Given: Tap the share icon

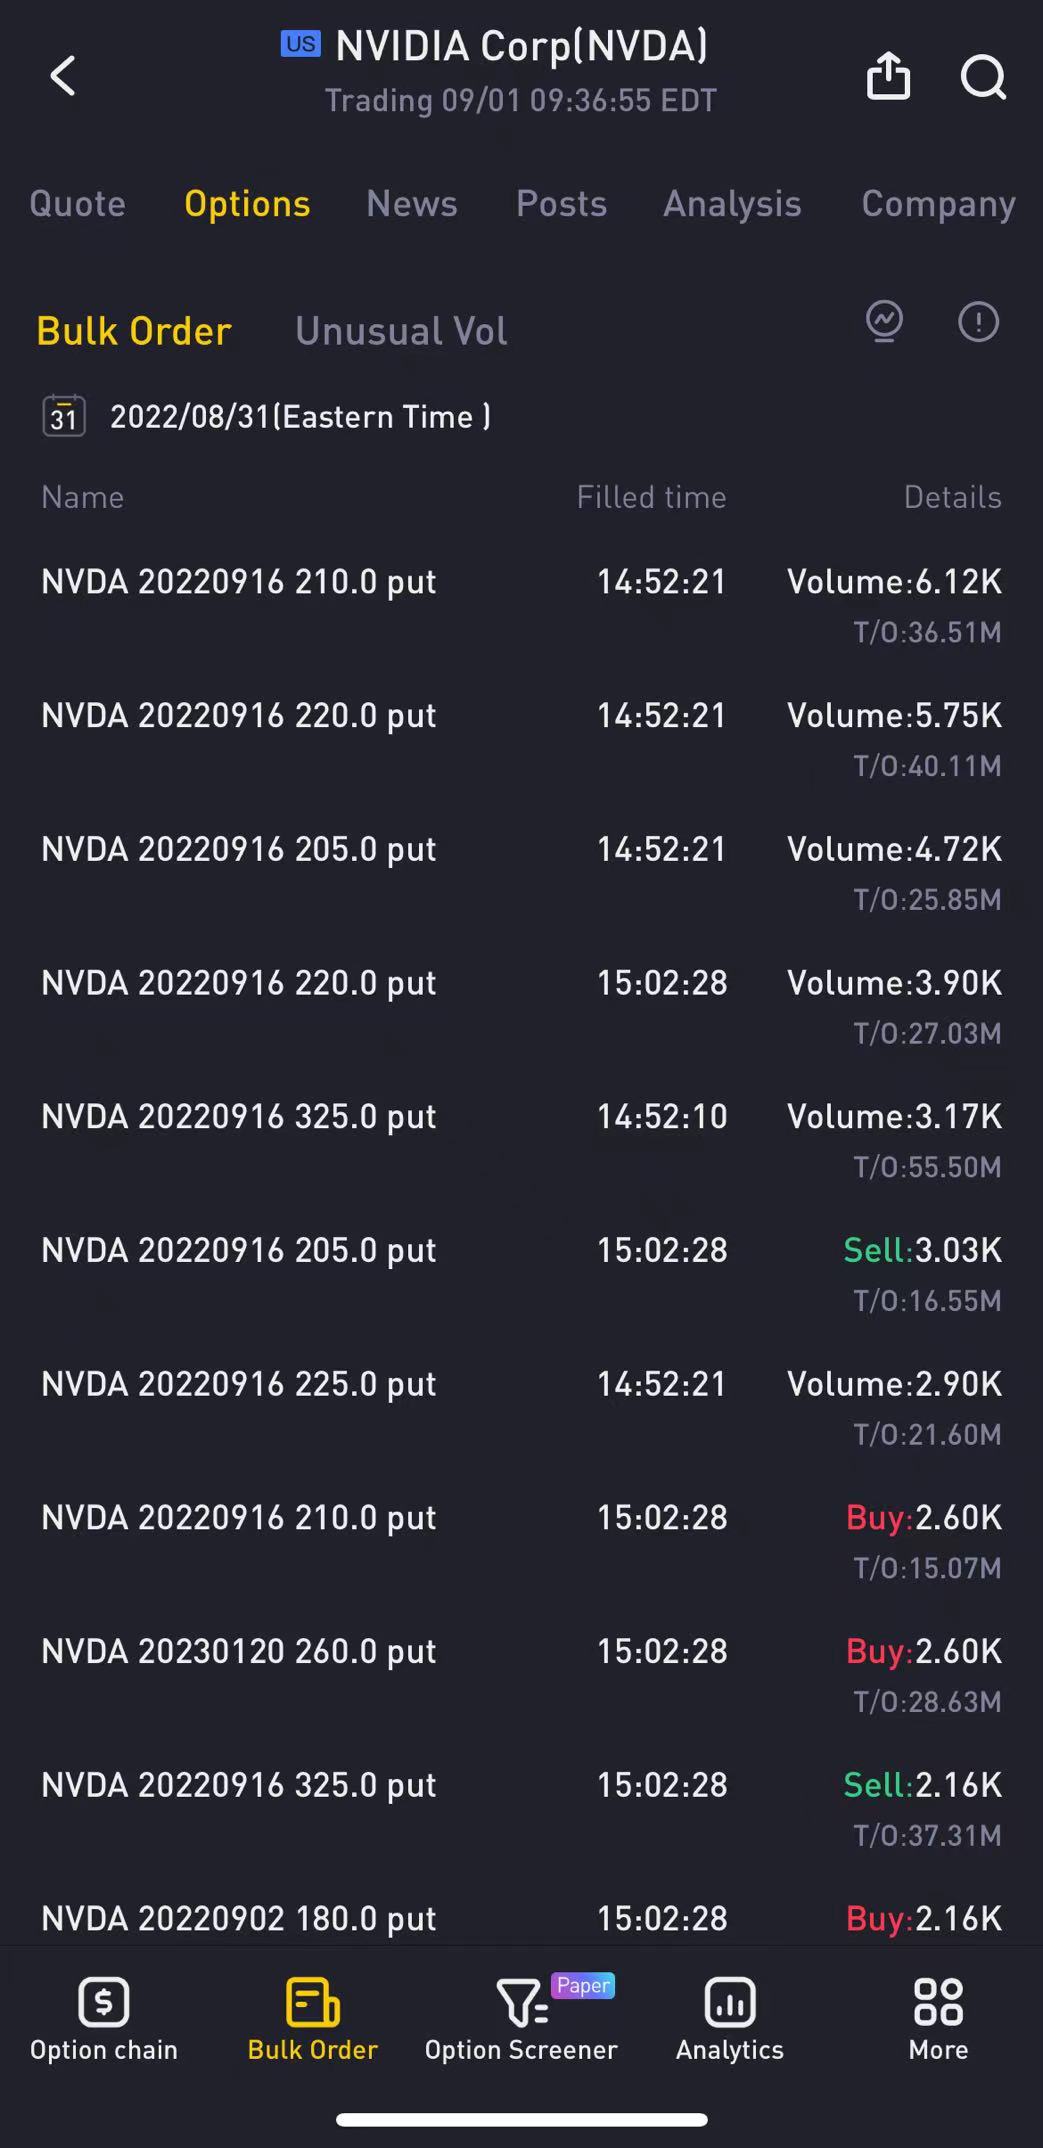Looking at the screenshot, I should click(888, 76).
